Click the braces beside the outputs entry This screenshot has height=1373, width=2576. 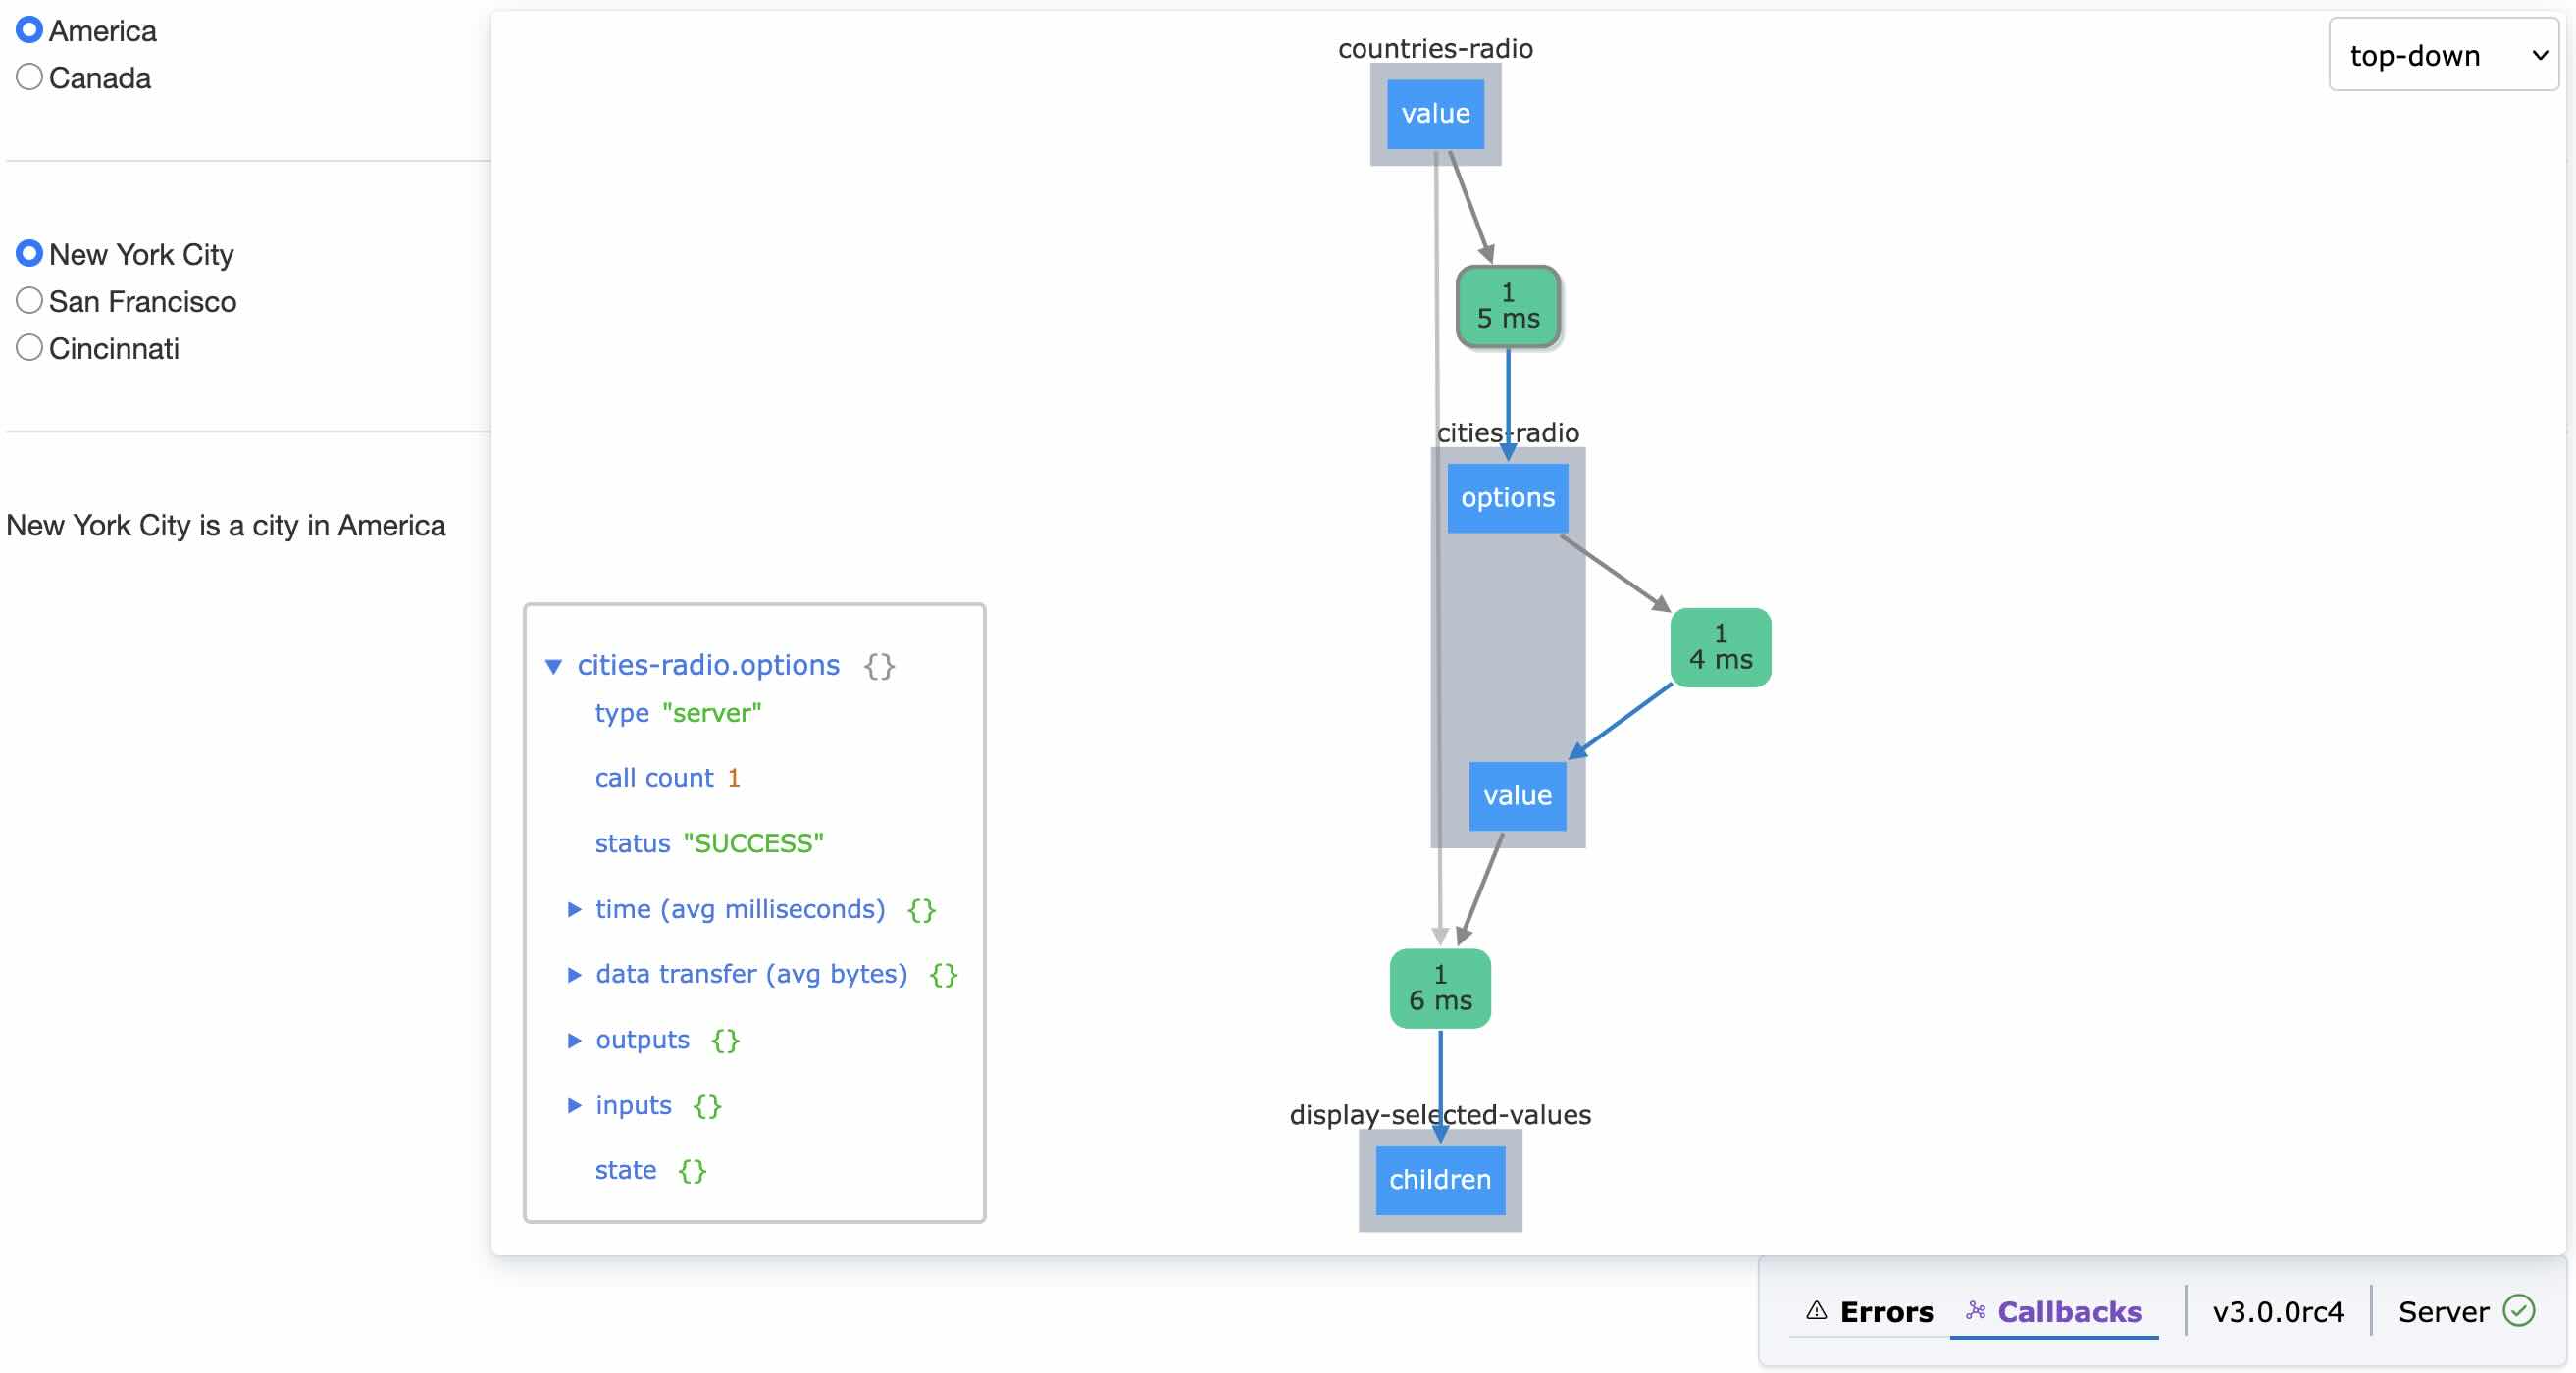[725, 1040]
